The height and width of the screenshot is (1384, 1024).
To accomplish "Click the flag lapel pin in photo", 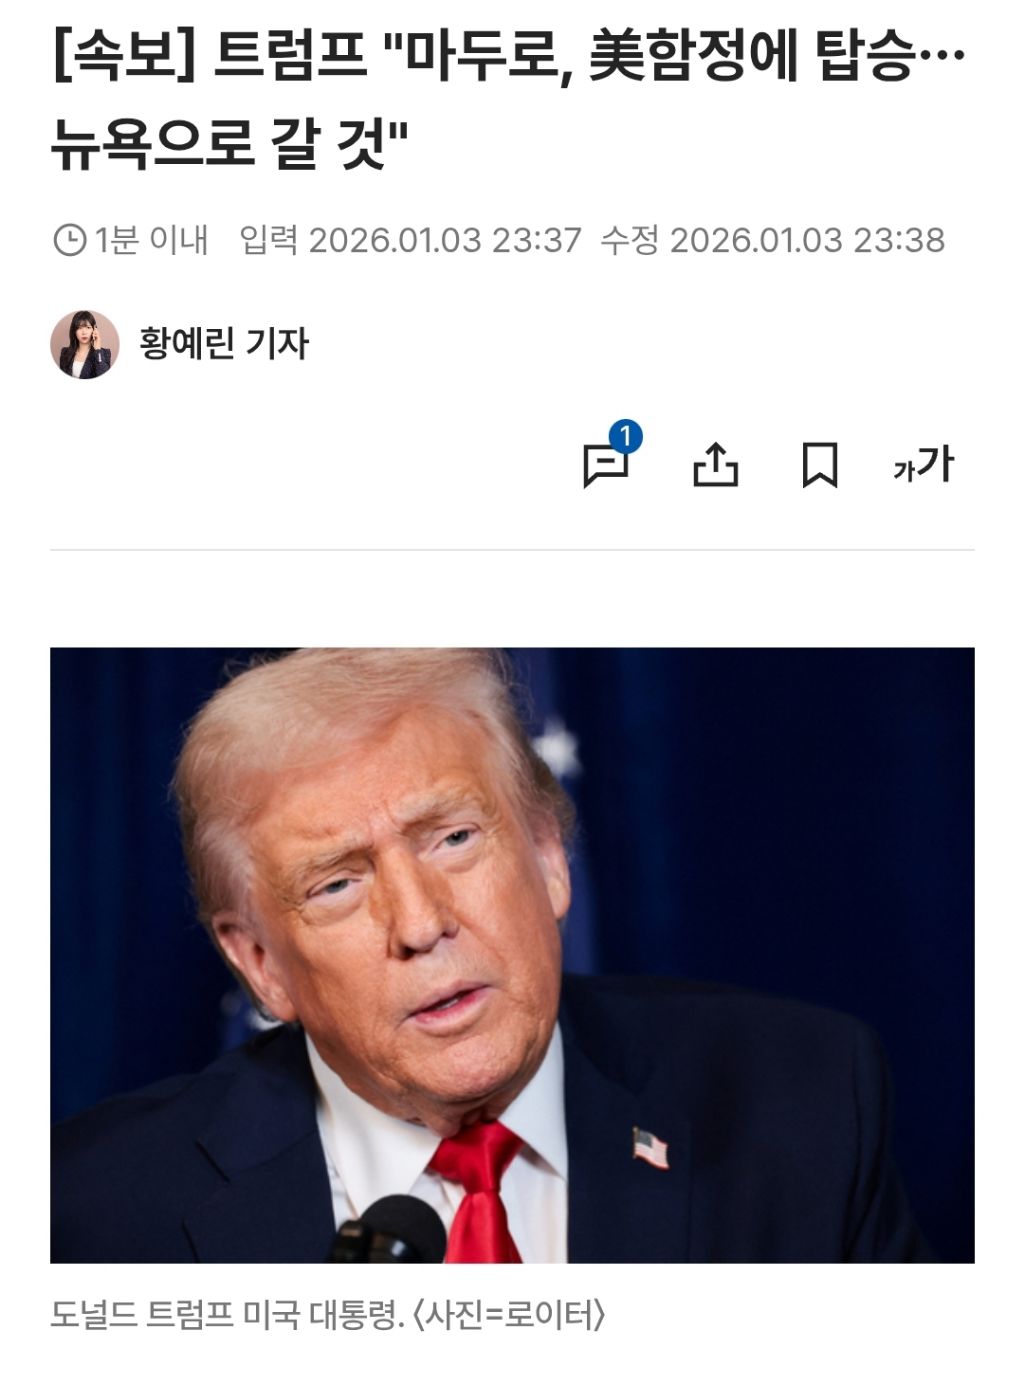I will point(651,1147).
